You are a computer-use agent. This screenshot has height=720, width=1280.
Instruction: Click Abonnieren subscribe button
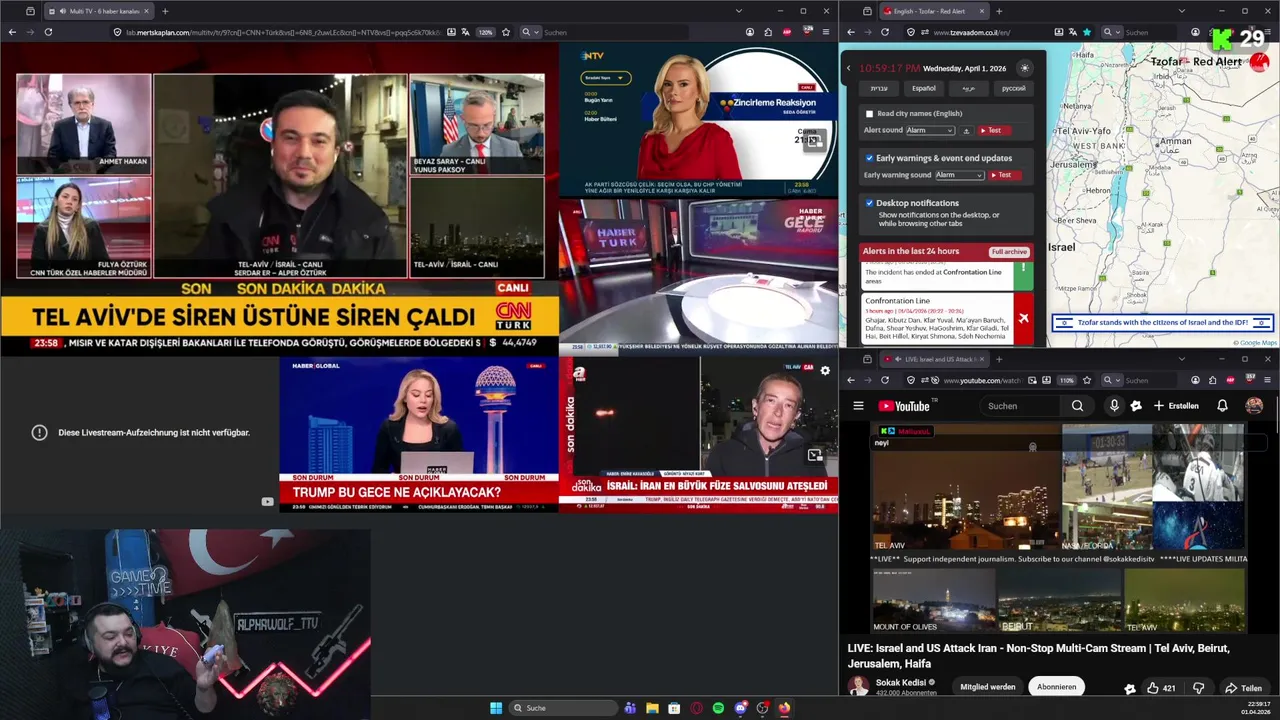(1056, 687)
